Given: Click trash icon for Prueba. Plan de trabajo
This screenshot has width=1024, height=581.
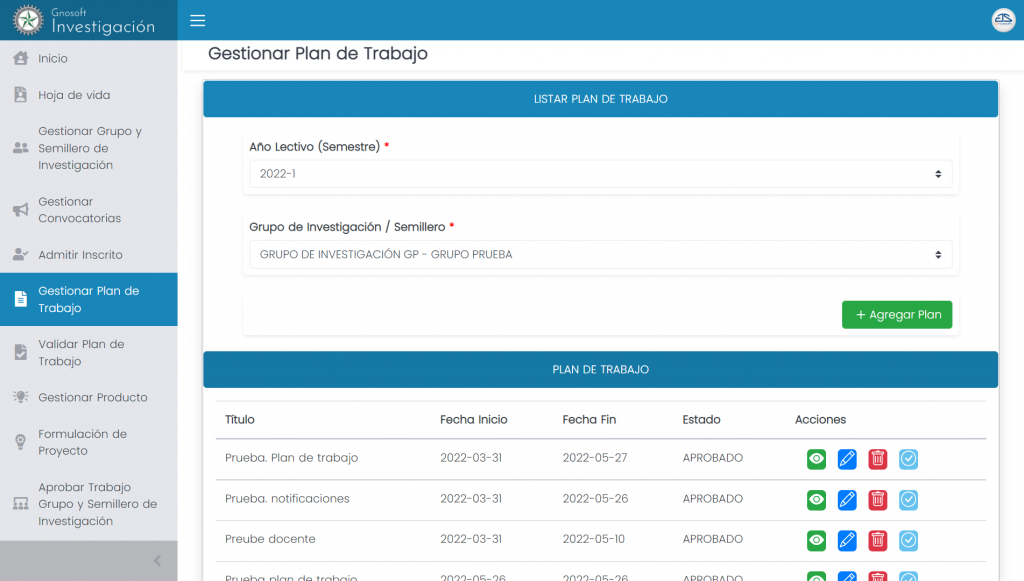Looking at the screenshot, I should [x=878, y=459].
